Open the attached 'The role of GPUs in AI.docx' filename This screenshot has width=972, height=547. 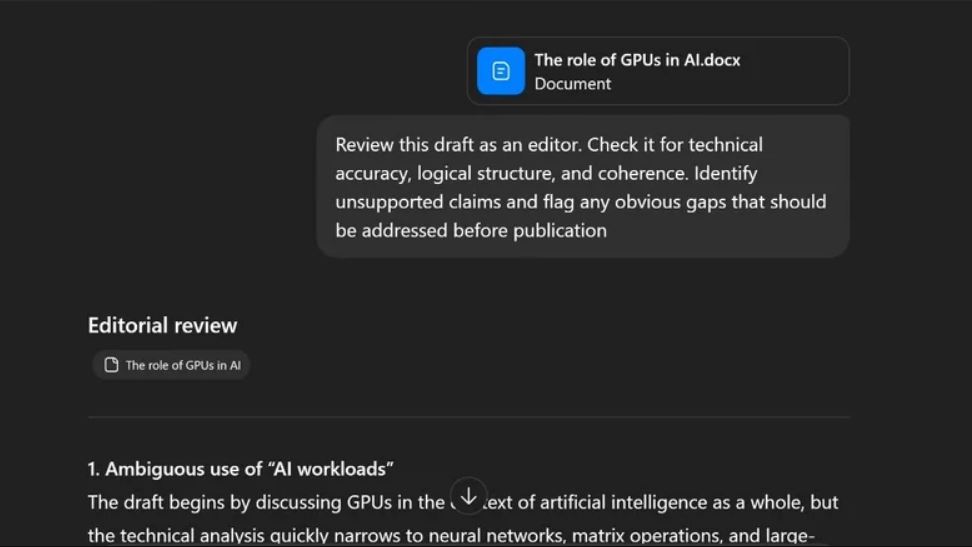click(637, 60)
